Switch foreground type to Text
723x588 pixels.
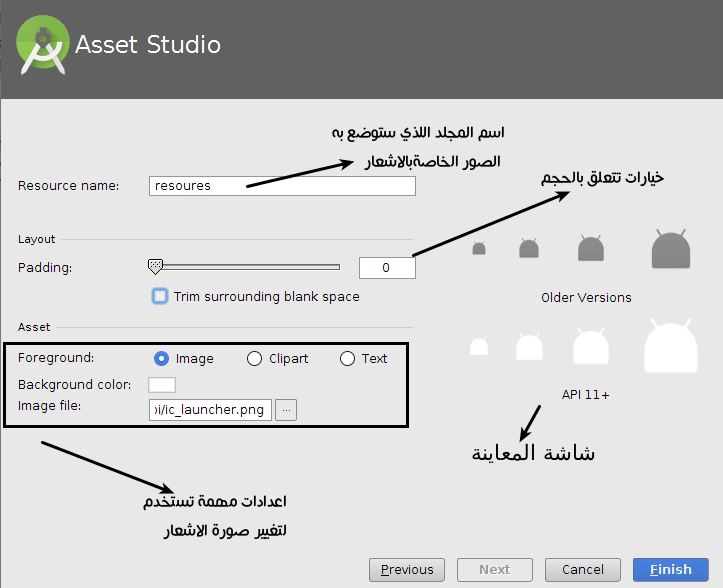click(x=347, y=358)
